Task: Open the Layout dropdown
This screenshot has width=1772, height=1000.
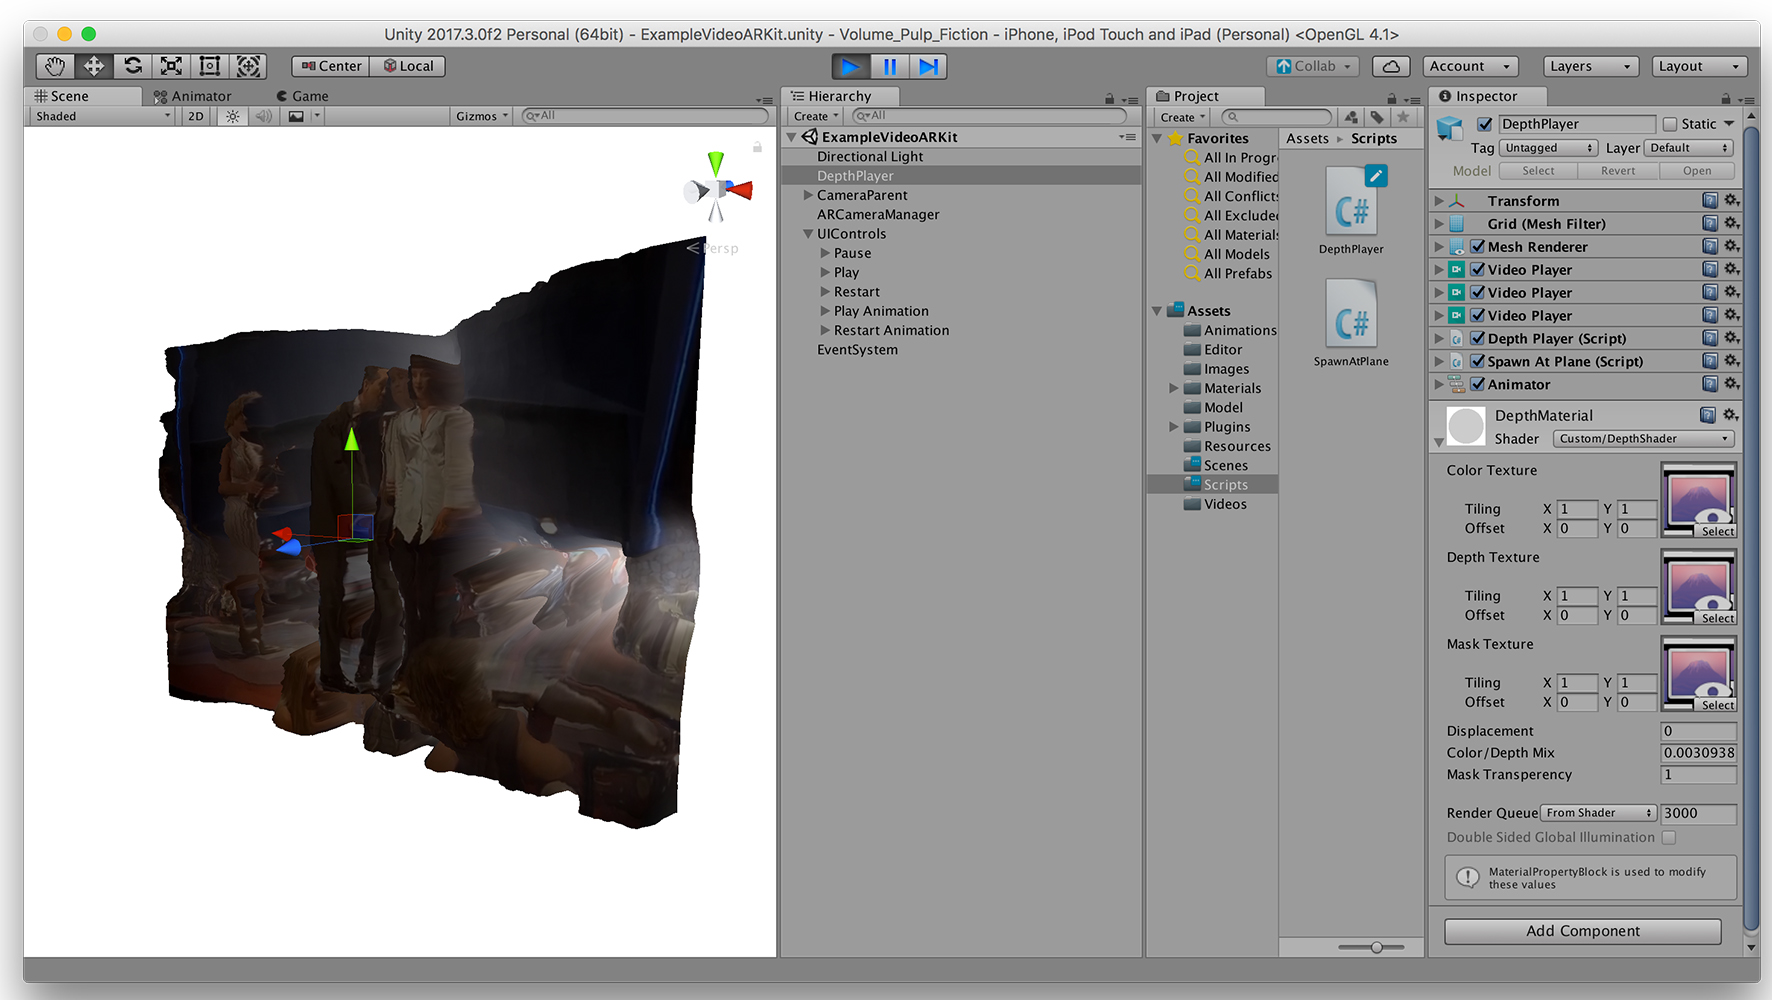Action: coord(1700,66)
